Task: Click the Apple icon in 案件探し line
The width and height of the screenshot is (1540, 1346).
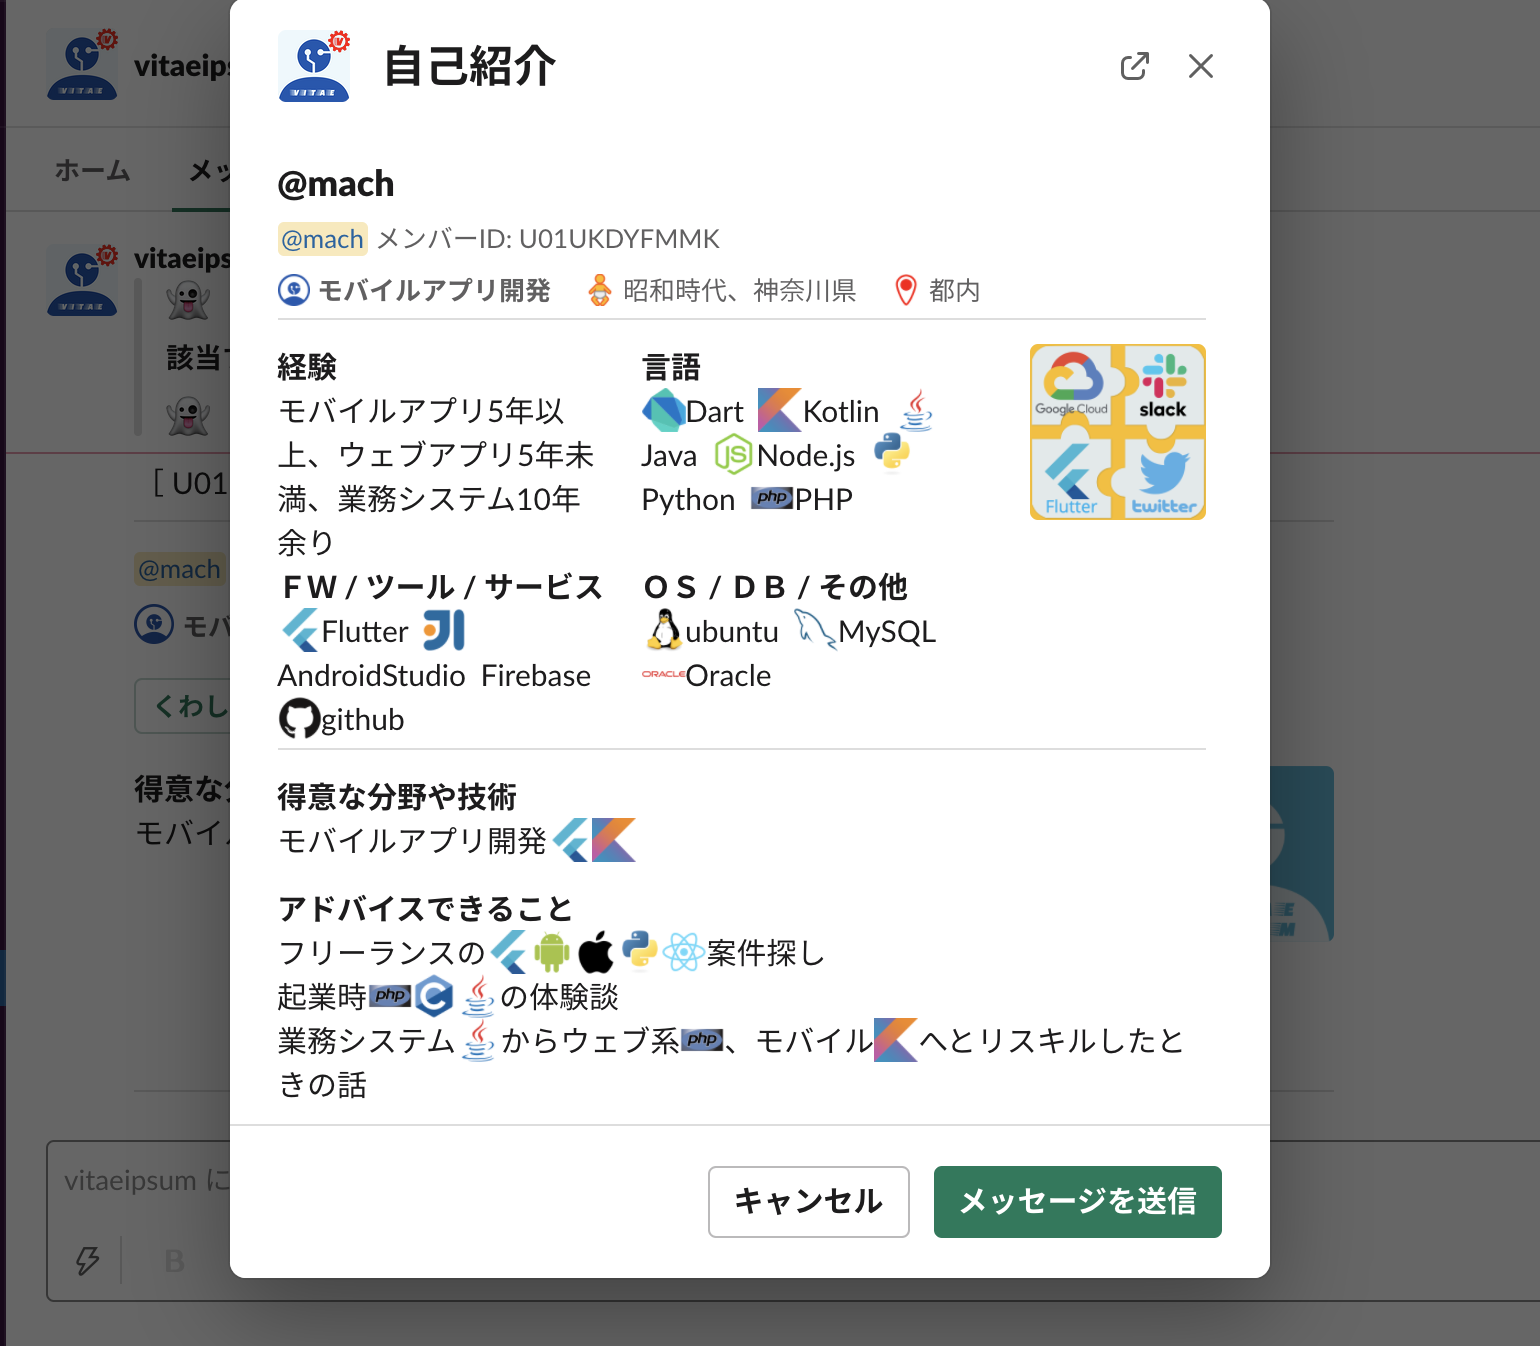Action: [596, 952]
